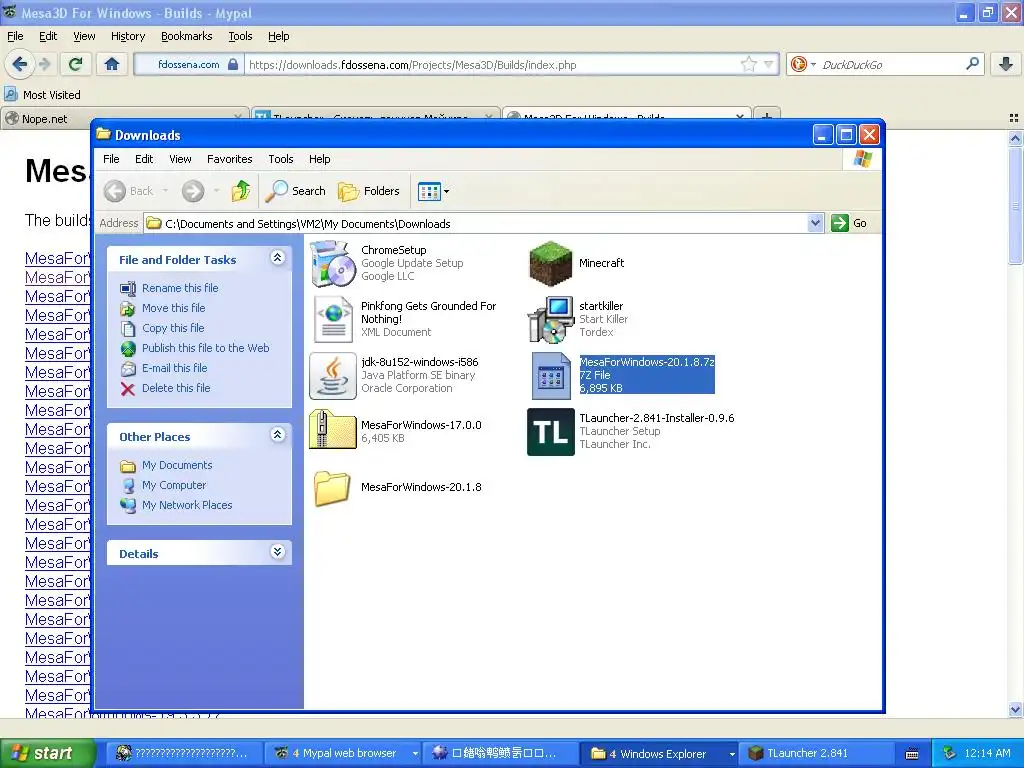Screen dimensions: 1024x768
Task: Click the browser URL address field
Action: point(493,65)
